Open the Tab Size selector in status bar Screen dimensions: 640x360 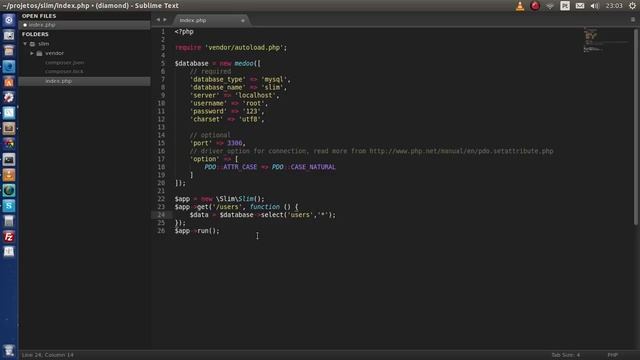(x=565, y=355)
